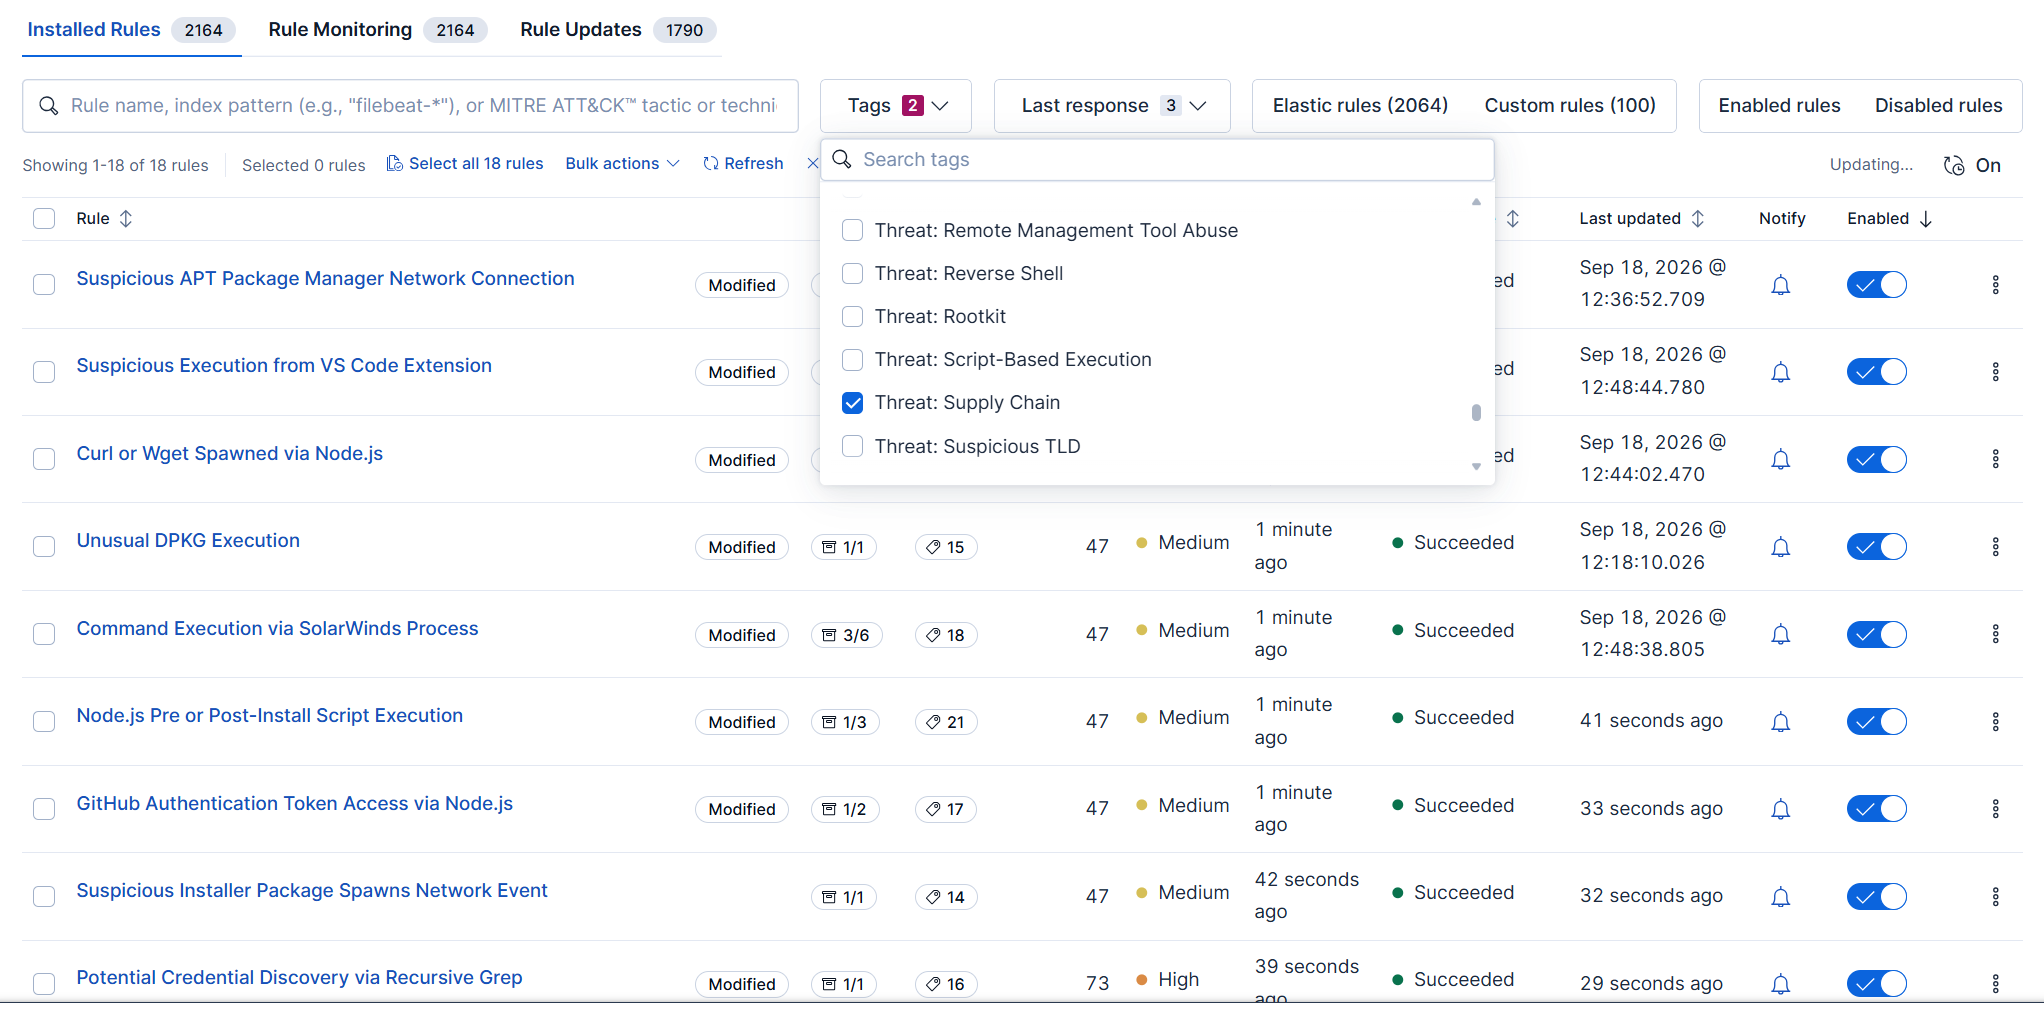Screen dimensions: 2044x1018
Task: Uncheck the Threat: Supply Chain tag
Action: pyautogui.click(x=853, y=403)
